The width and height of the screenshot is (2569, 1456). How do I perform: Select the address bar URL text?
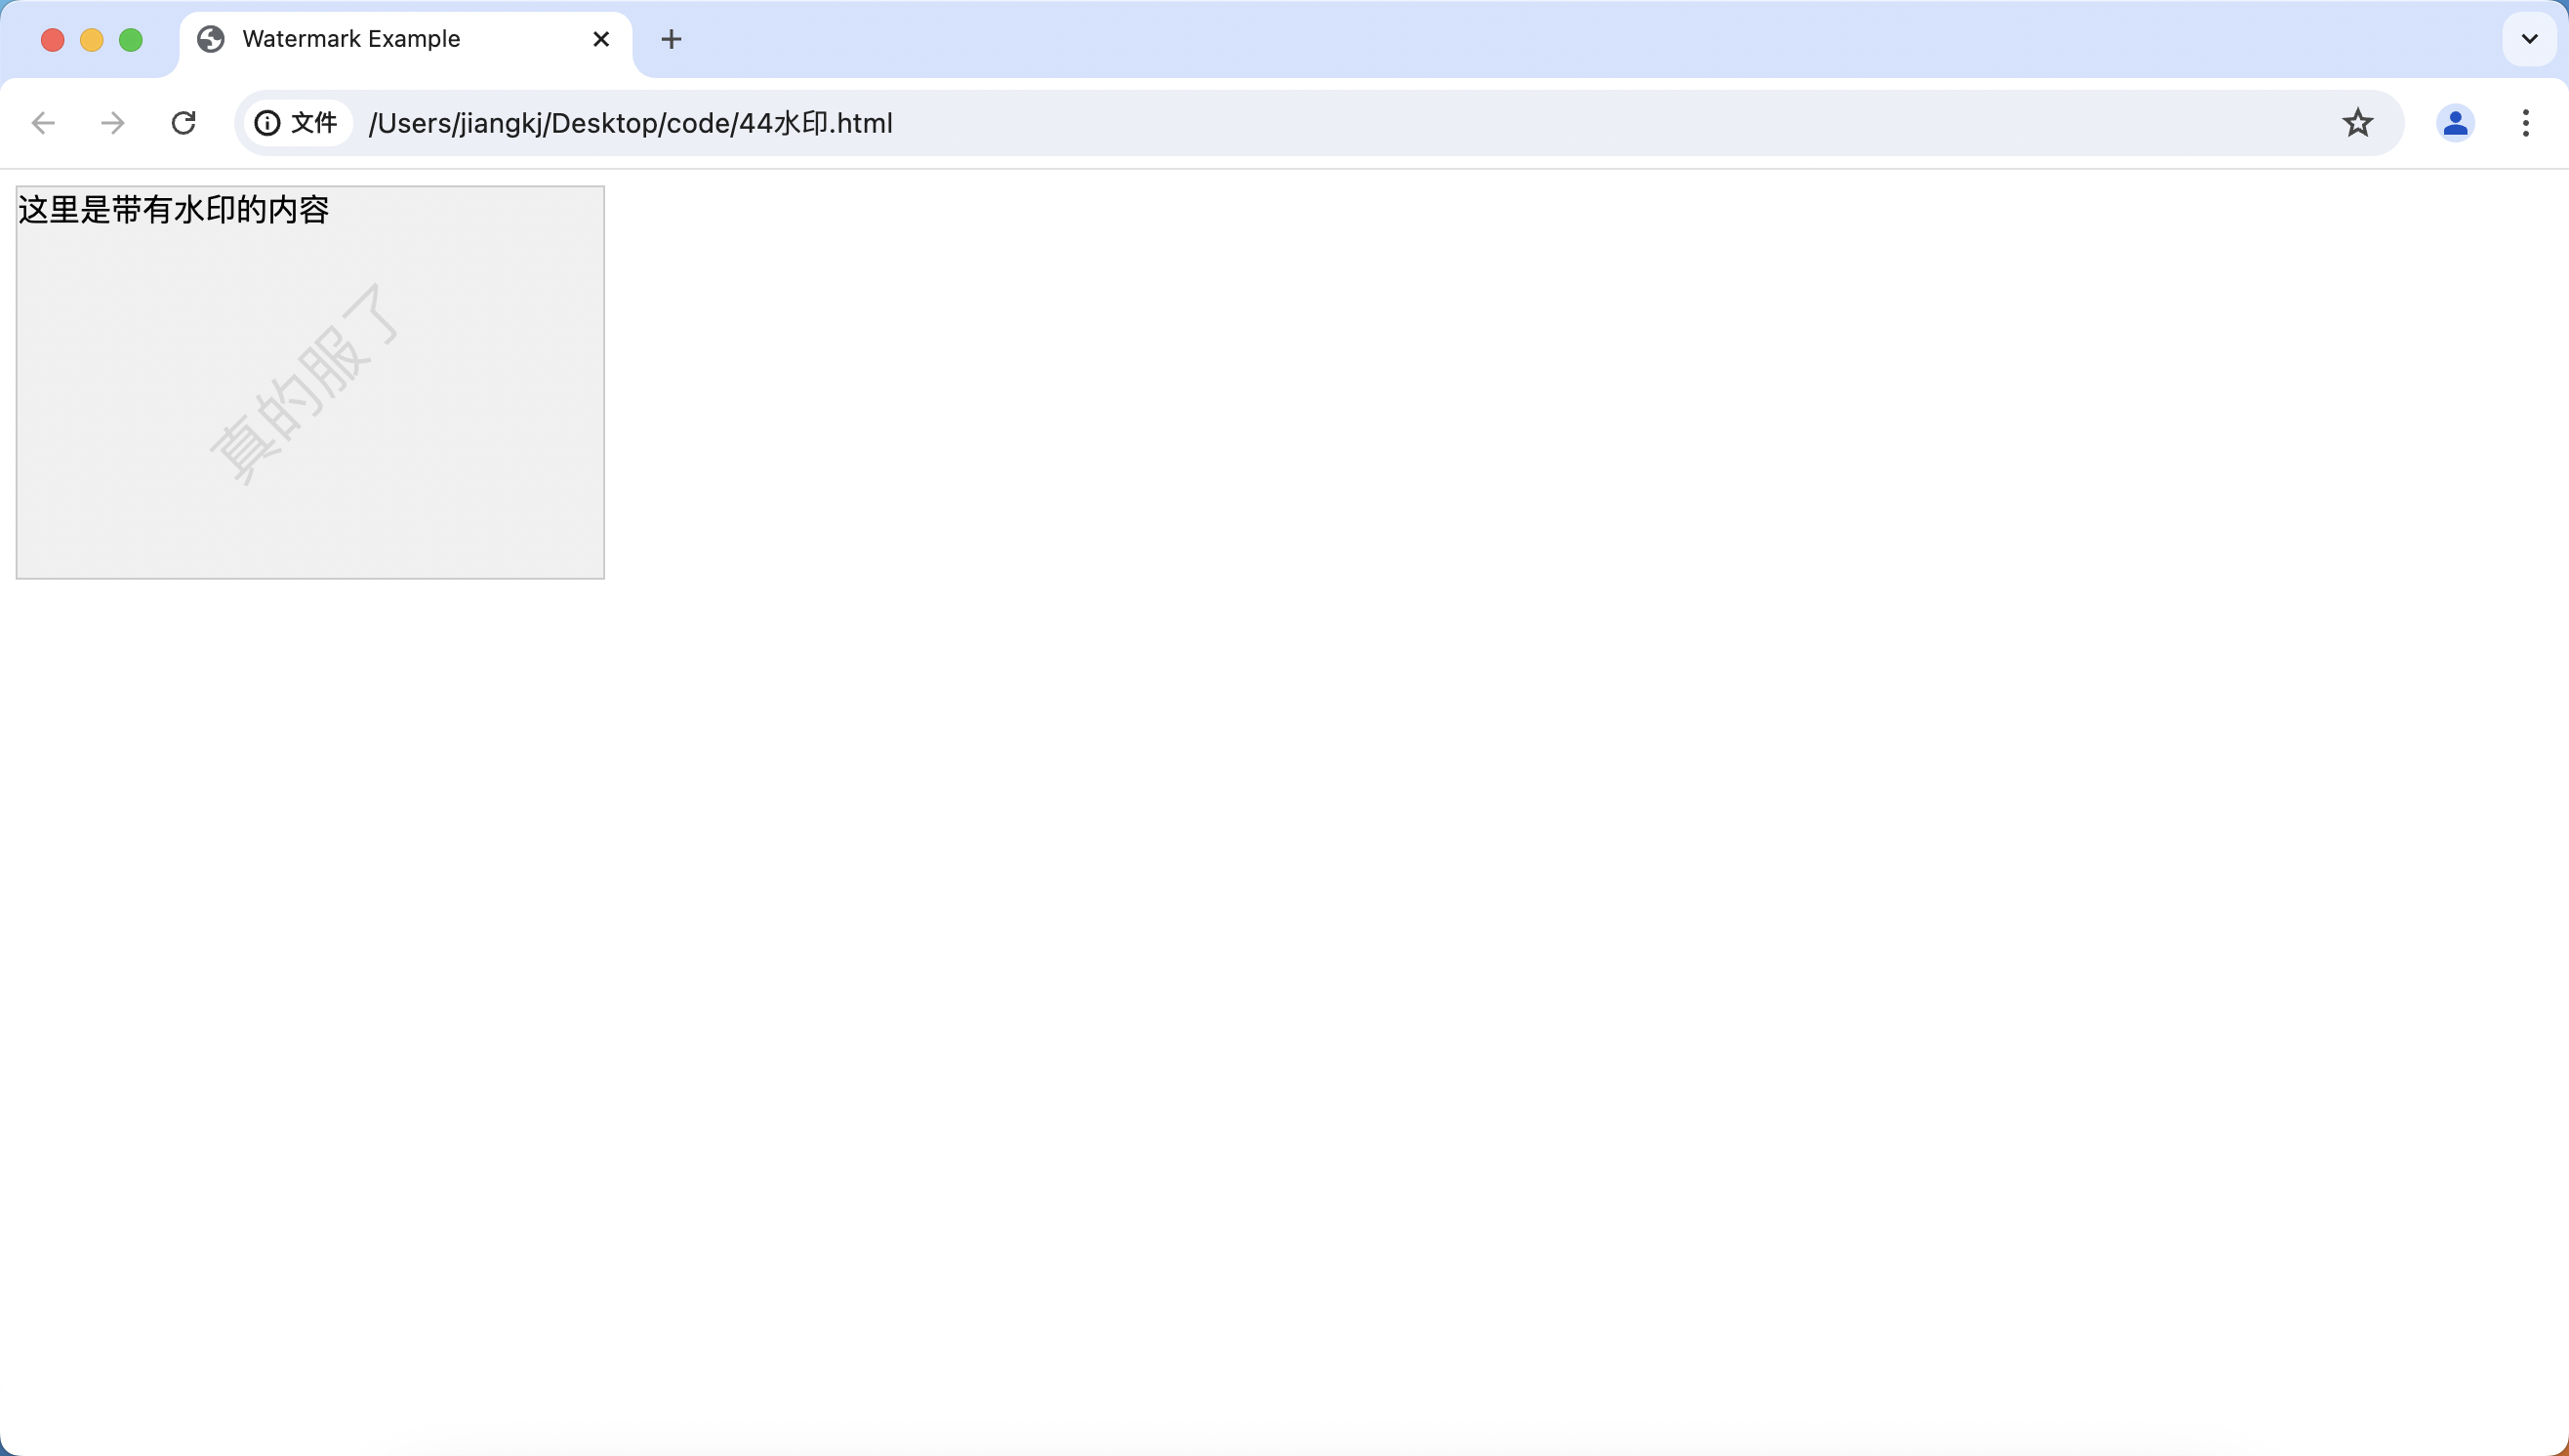point(630,122)
